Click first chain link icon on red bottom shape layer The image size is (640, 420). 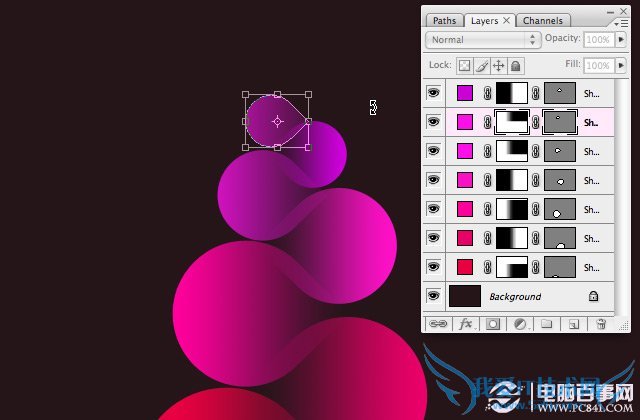point(487,267)
